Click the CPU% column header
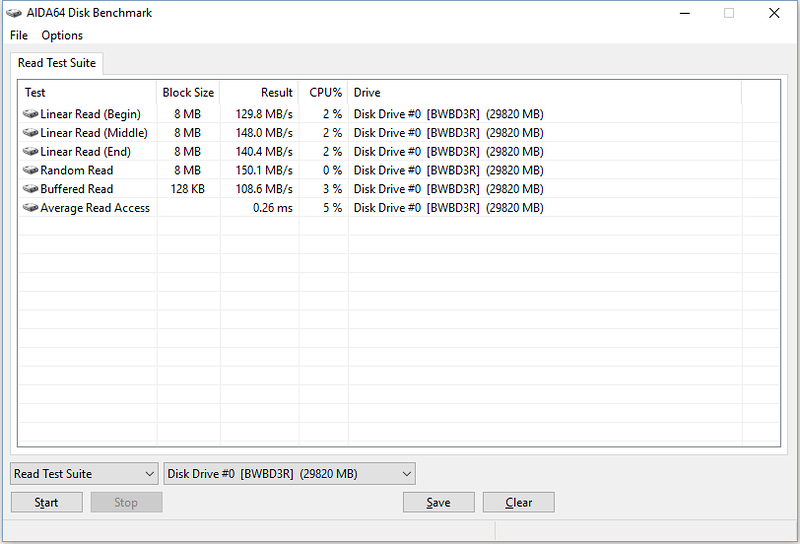The height and width of the screenshot is (544, 800). (323, 92)
